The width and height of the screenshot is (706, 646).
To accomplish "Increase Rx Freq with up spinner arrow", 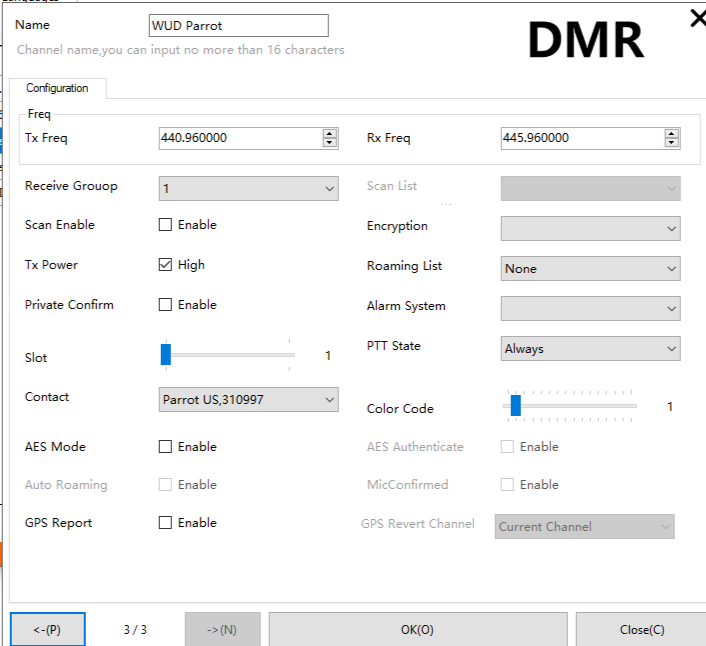I will pyautogui.click(x=672, y=134).
